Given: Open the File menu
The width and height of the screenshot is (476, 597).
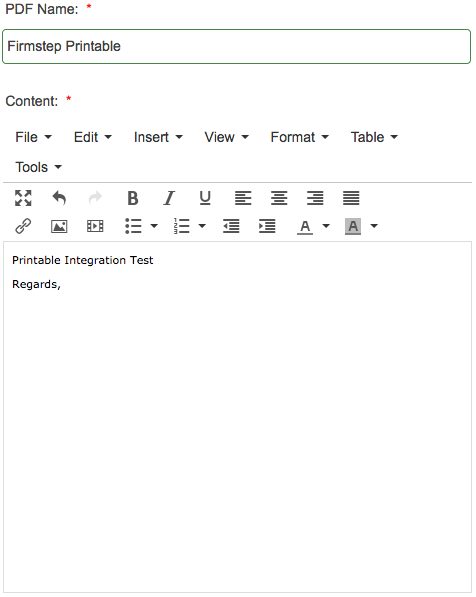Looking at the screenshot, I should [33, 137].
